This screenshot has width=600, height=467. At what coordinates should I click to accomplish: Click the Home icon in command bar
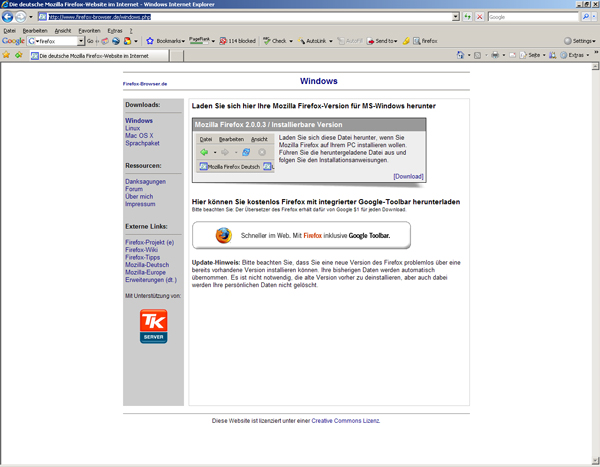click(x=460, y=55)
